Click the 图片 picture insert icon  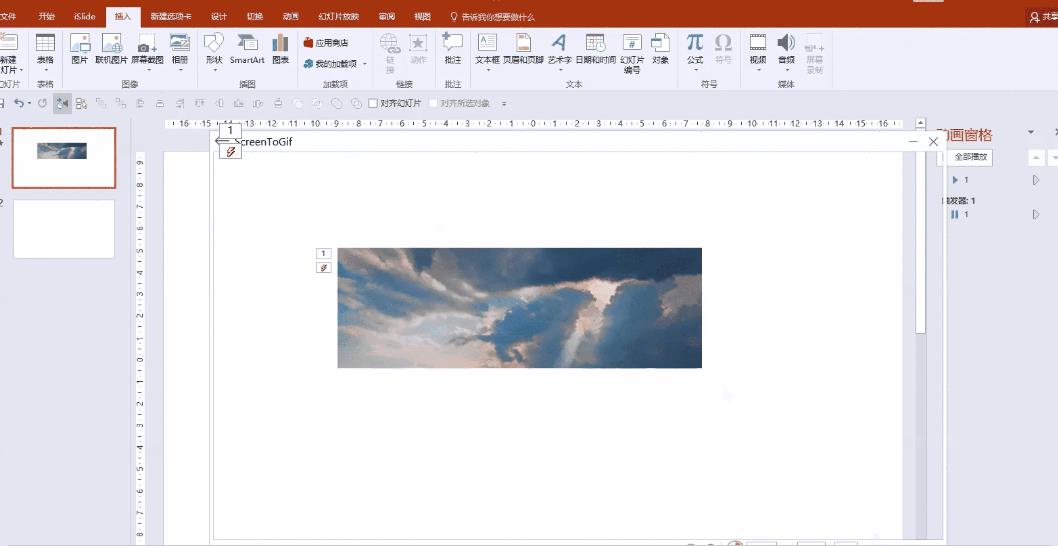click(x=79, y=47)
